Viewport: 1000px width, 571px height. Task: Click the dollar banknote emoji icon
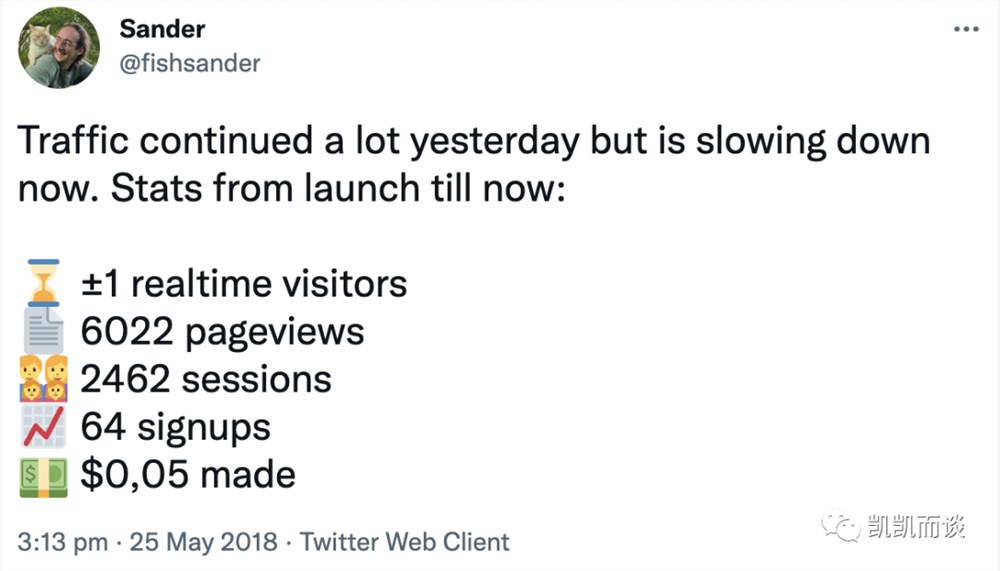[x=43, y=476]
